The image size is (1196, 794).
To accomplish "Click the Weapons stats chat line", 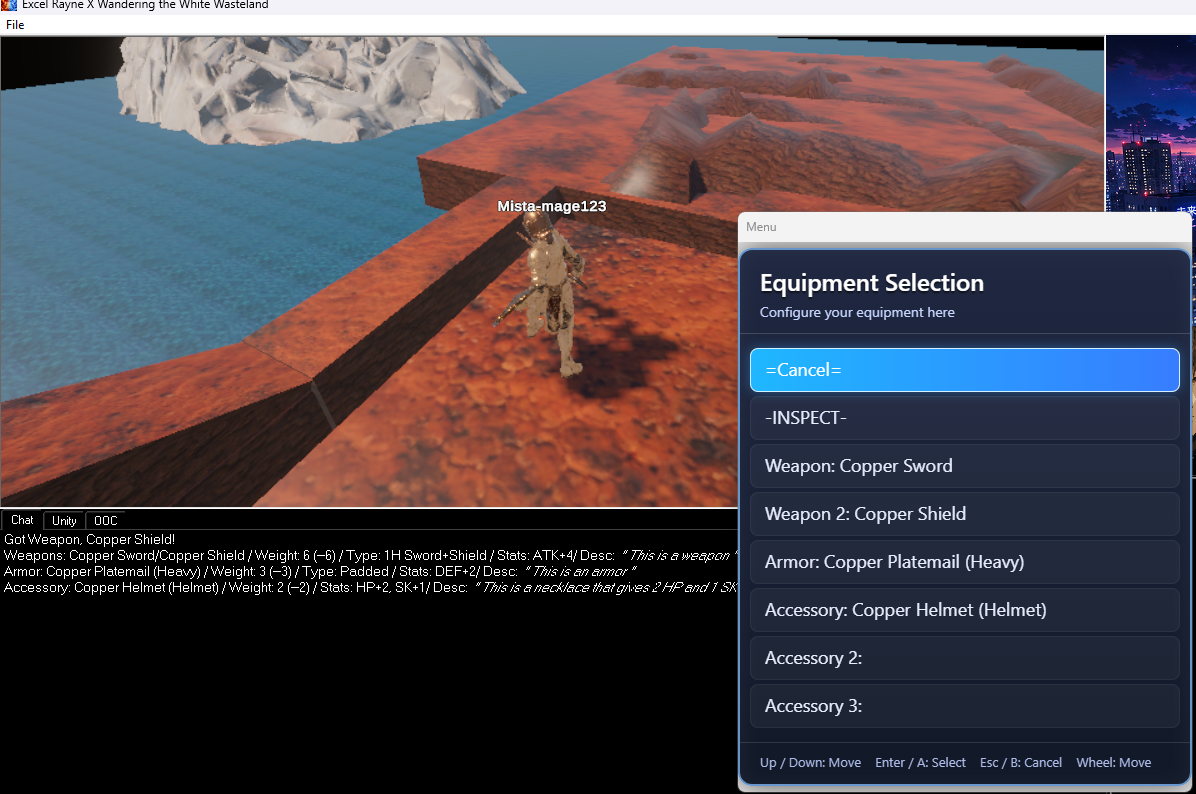I will [370, 555].
